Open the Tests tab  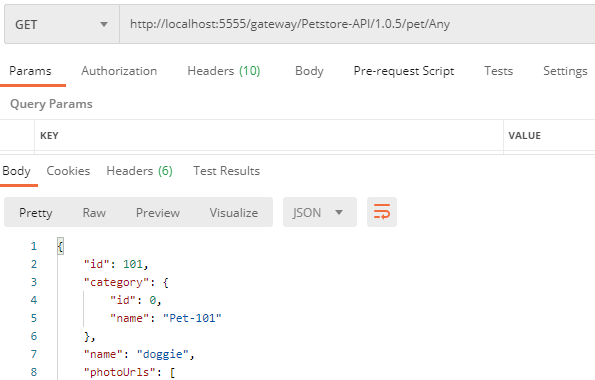coord(499,71)
